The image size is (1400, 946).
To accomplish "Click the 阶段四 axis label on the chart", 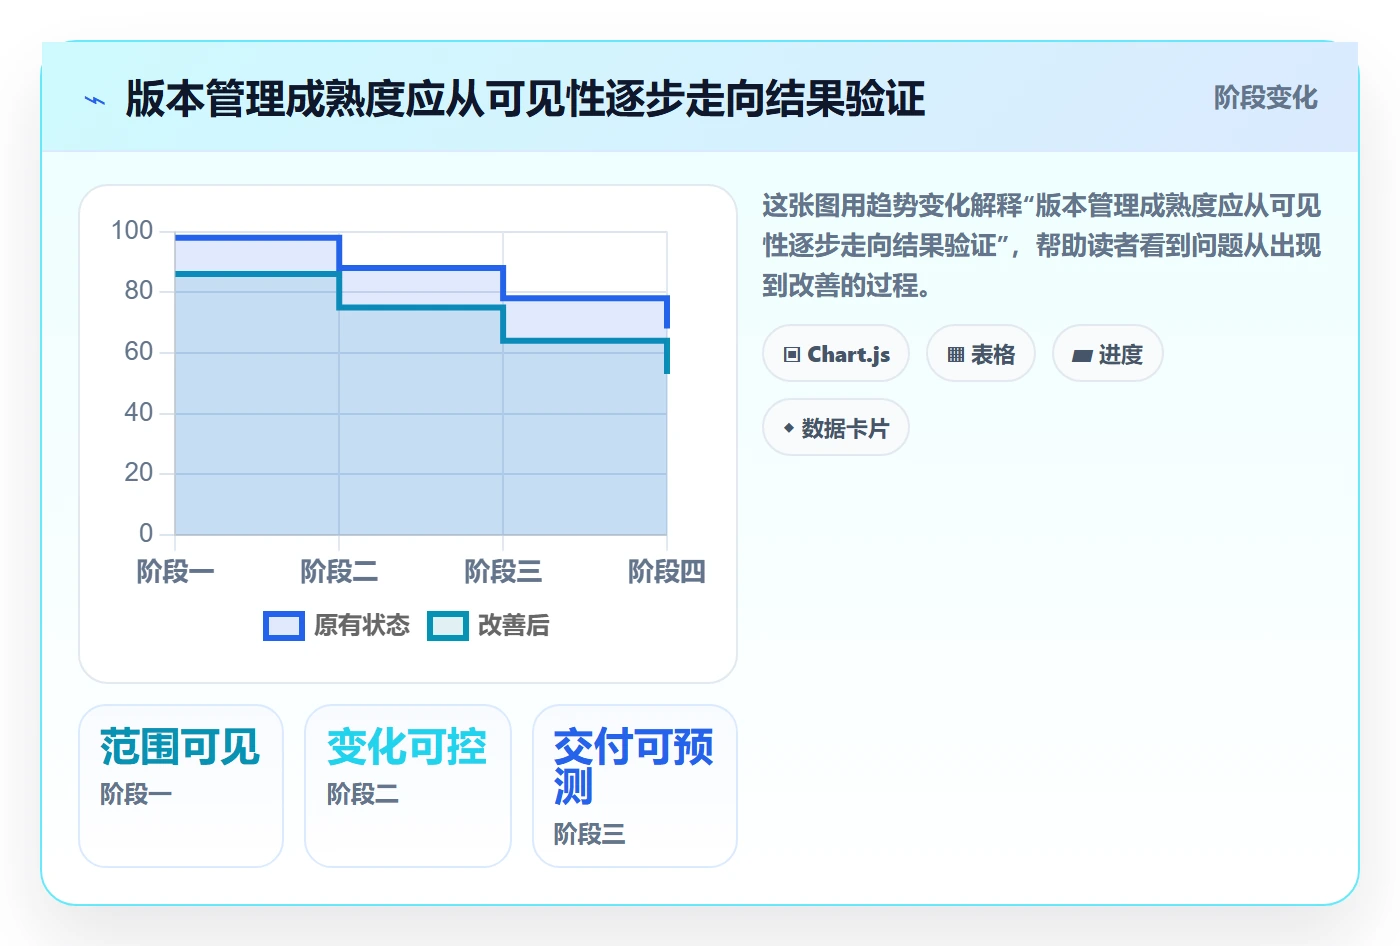I will [667, 572].
